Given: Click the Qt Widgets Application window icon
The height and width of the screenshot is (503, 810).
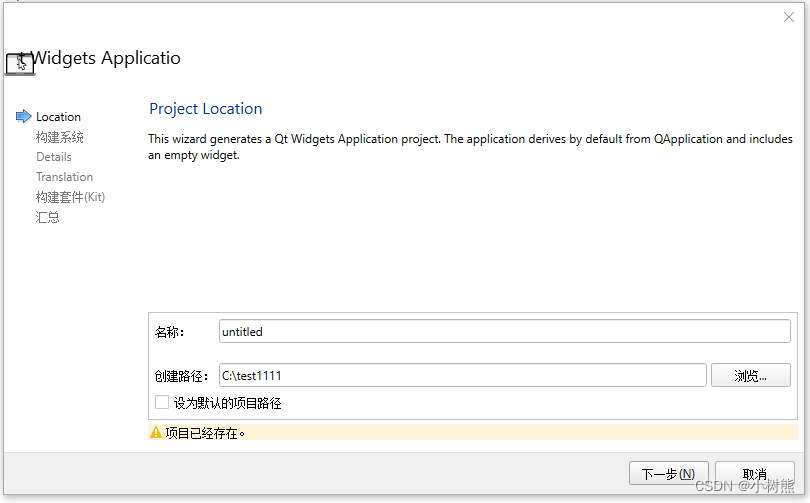Looking at the screenshot, I should point(20,64).
